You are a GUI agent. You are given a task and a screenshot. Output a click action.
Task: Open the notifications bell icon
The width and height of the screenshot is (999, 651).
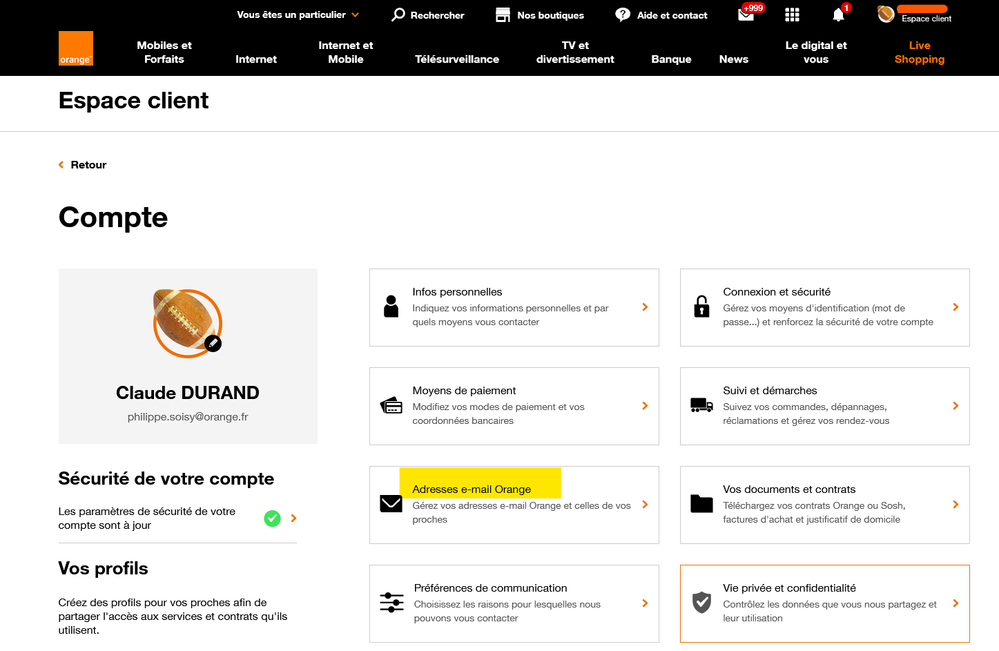[x=838, y=15]
